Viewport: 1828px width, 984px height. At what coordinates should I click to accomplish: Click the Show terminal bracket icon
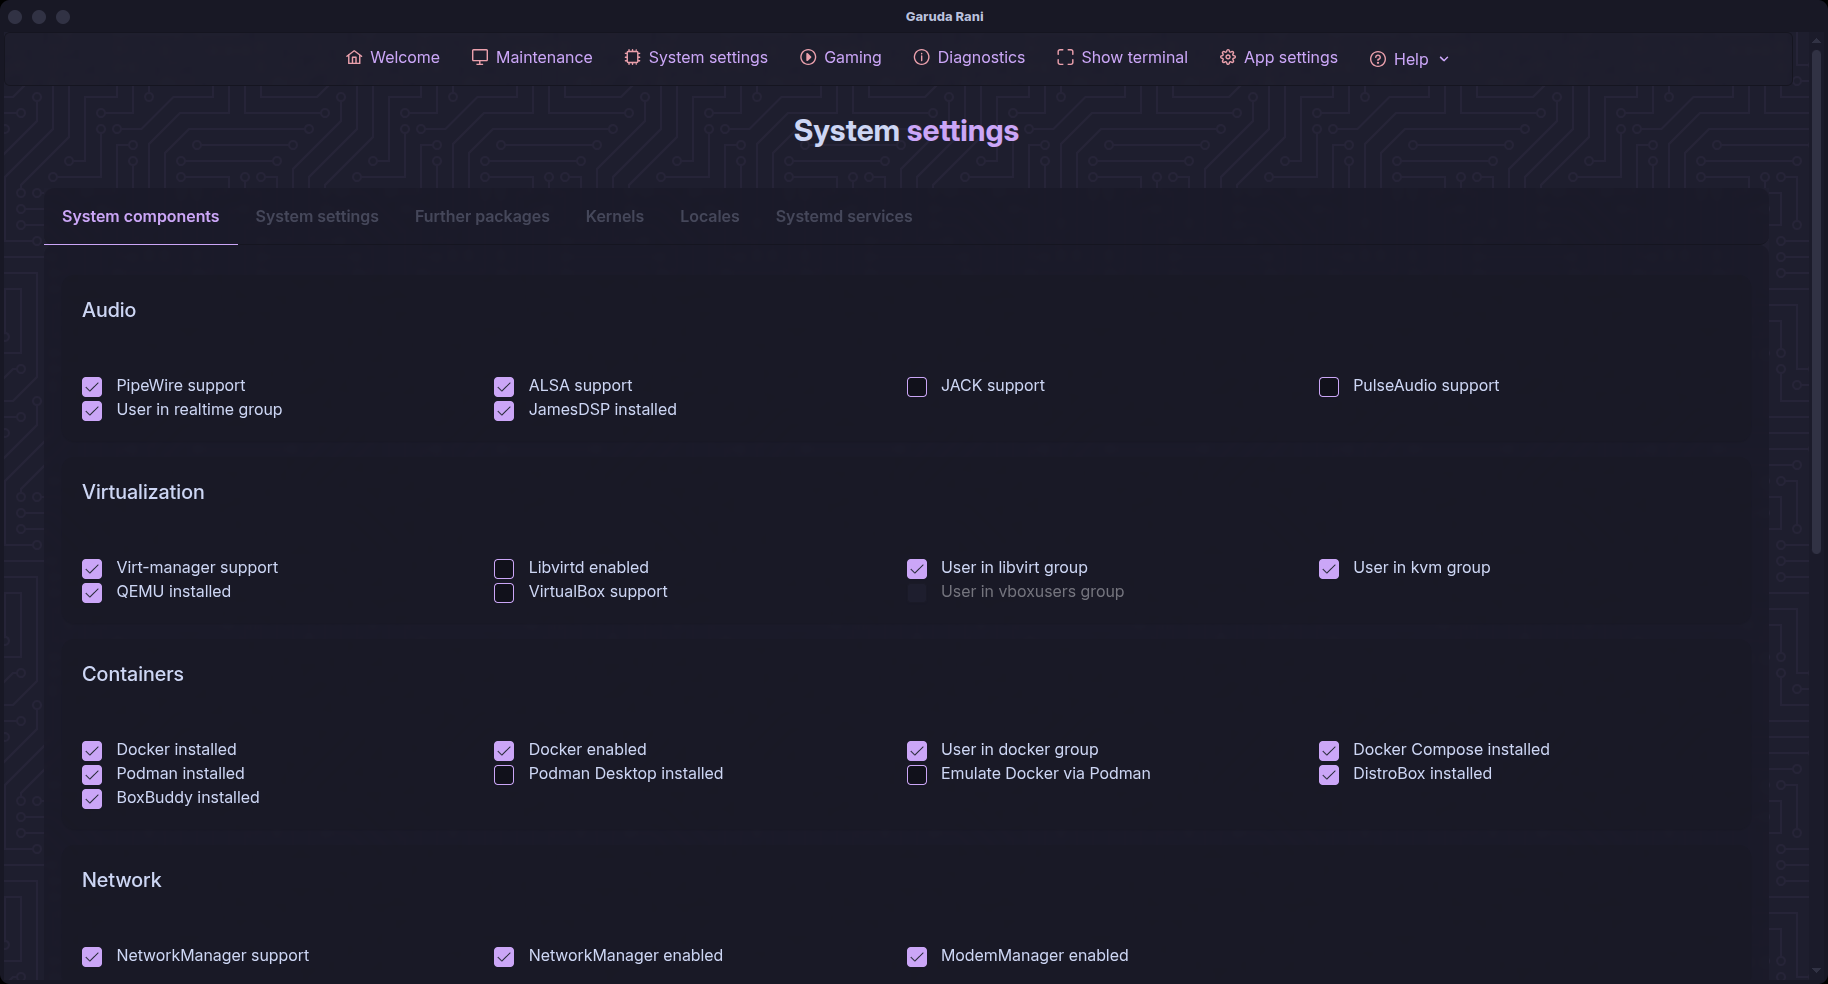(x=1065, y=58)
